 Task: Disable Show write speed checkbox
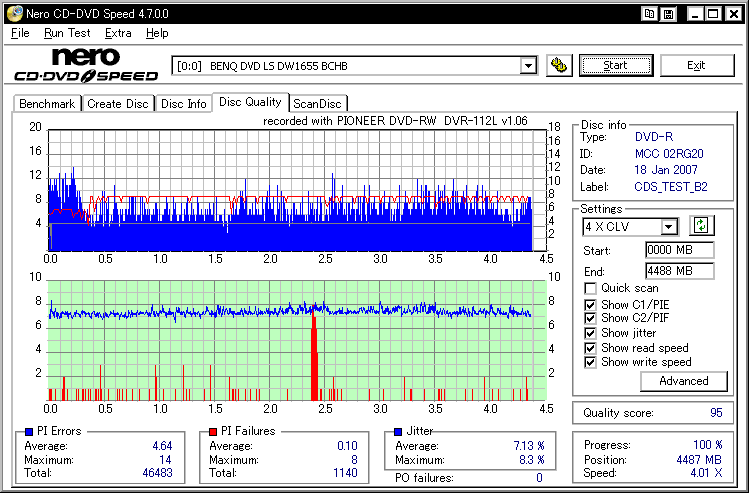(x=590, y=362)
